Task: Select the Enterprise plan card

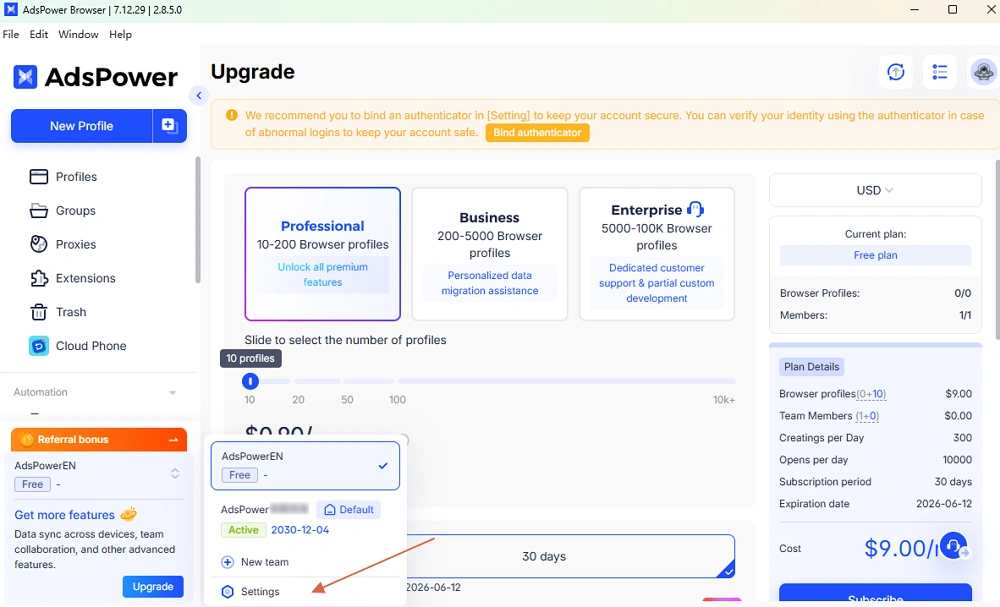Action: point(657,254)
